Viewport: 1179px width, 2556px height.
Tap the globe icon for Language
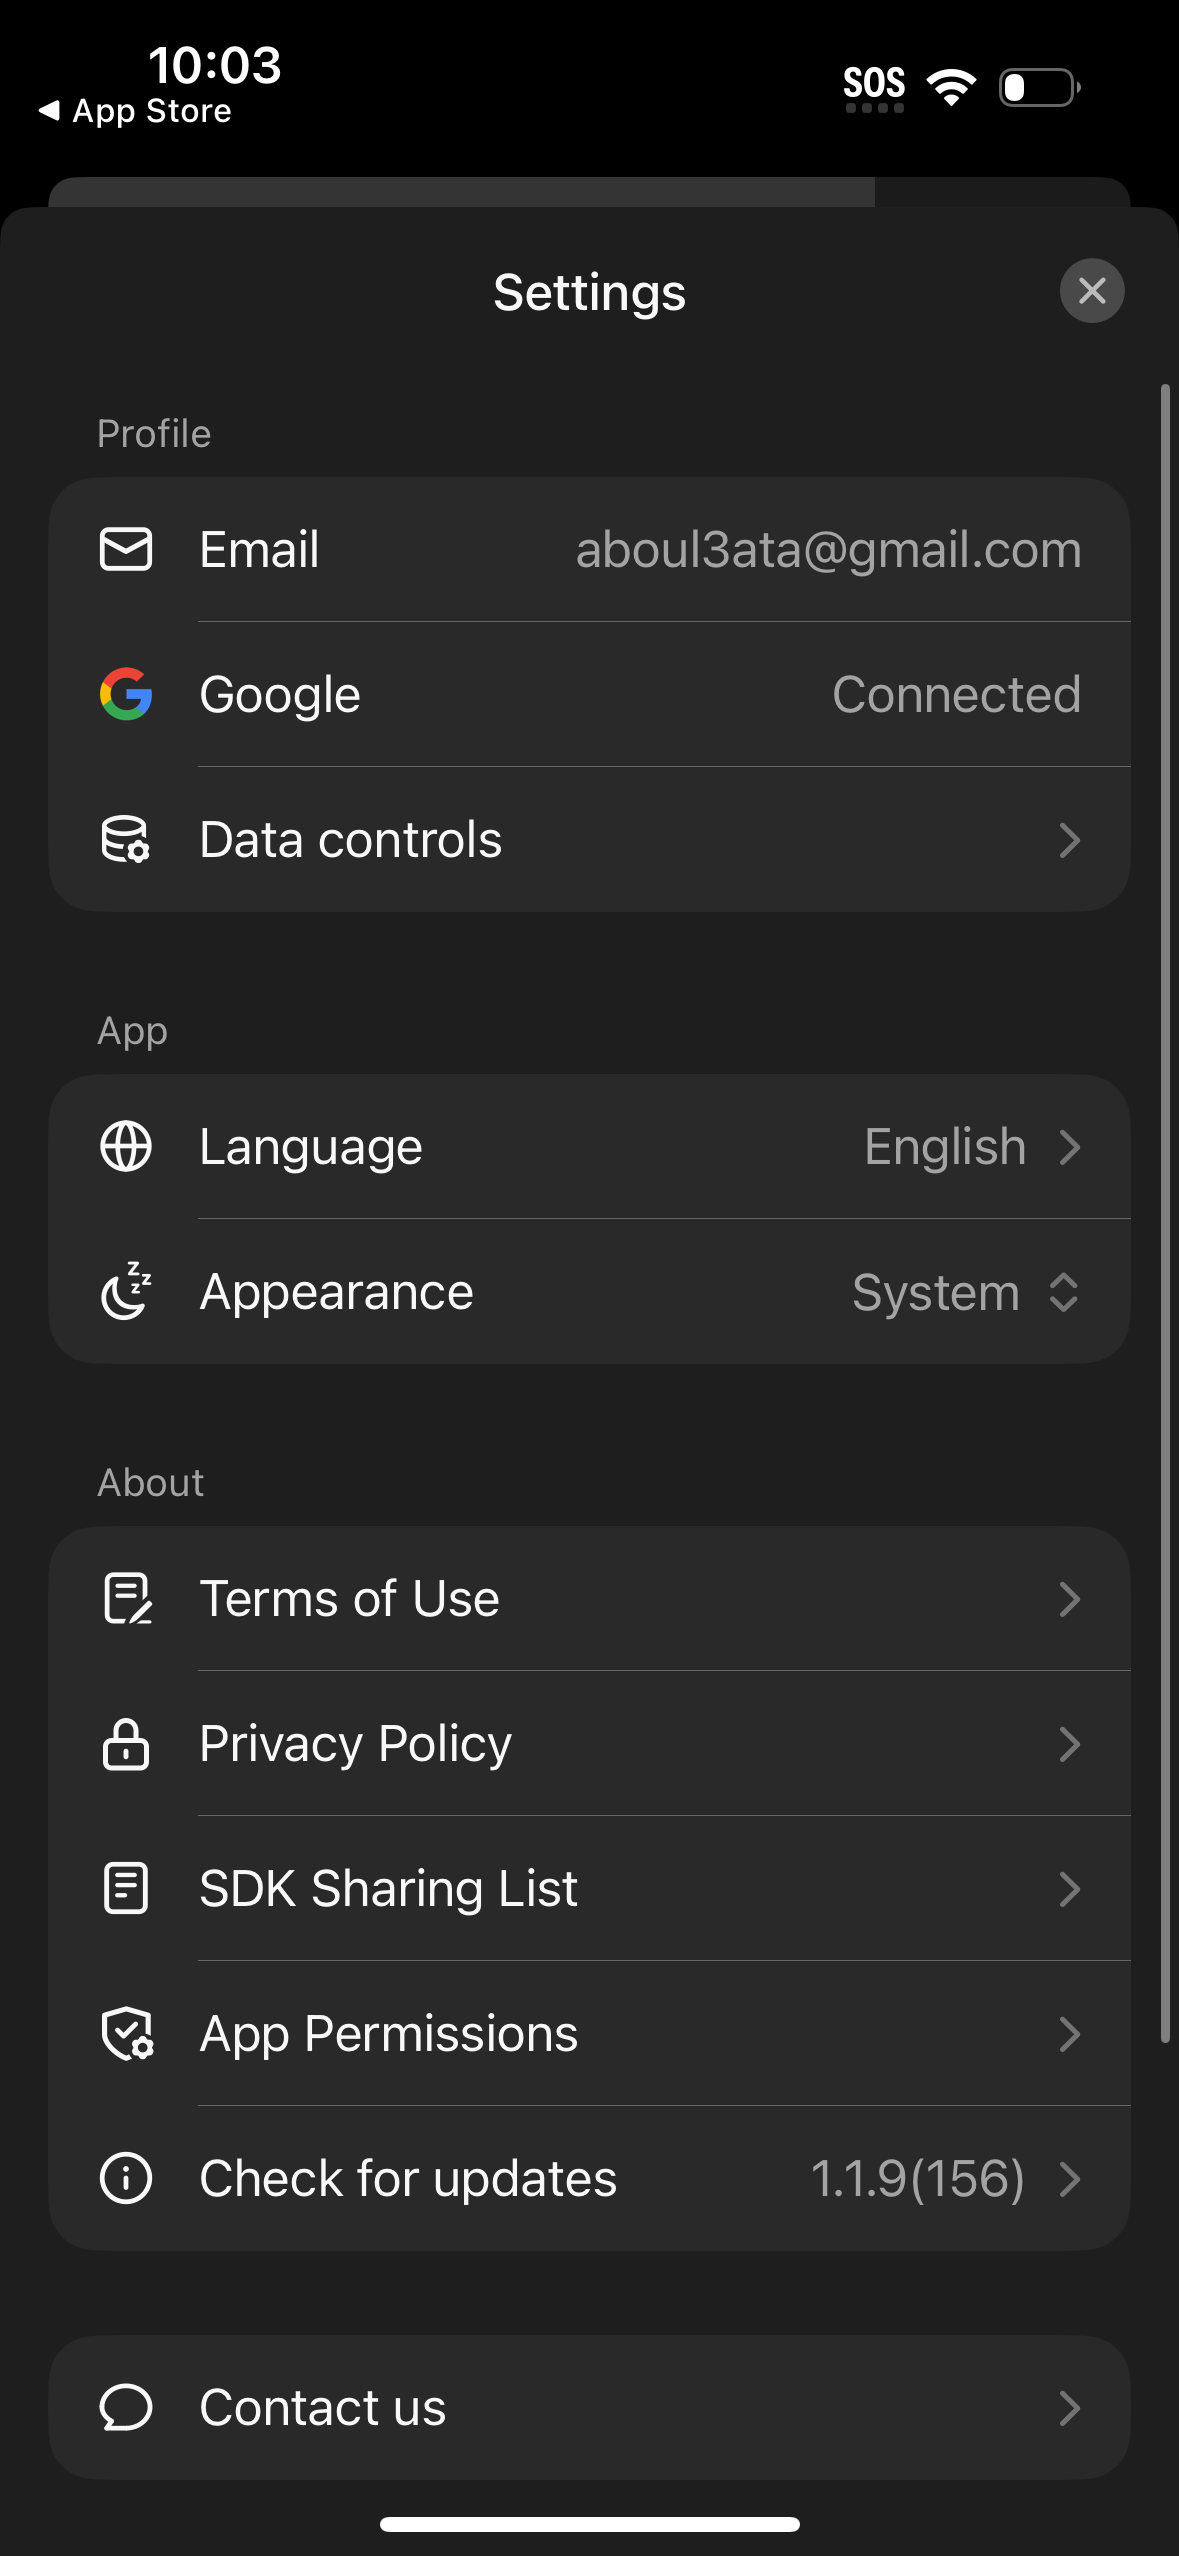126,1146
